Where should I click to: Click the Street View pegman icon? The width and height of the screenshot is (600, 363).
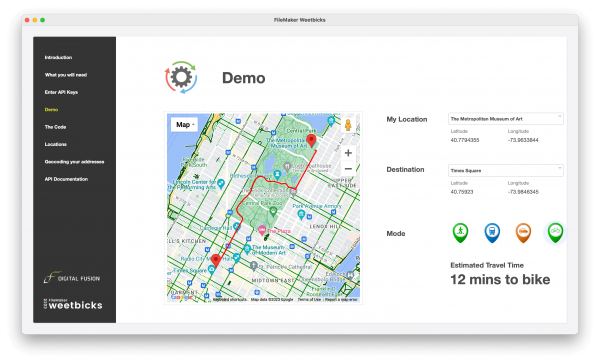tap(348, 125)
